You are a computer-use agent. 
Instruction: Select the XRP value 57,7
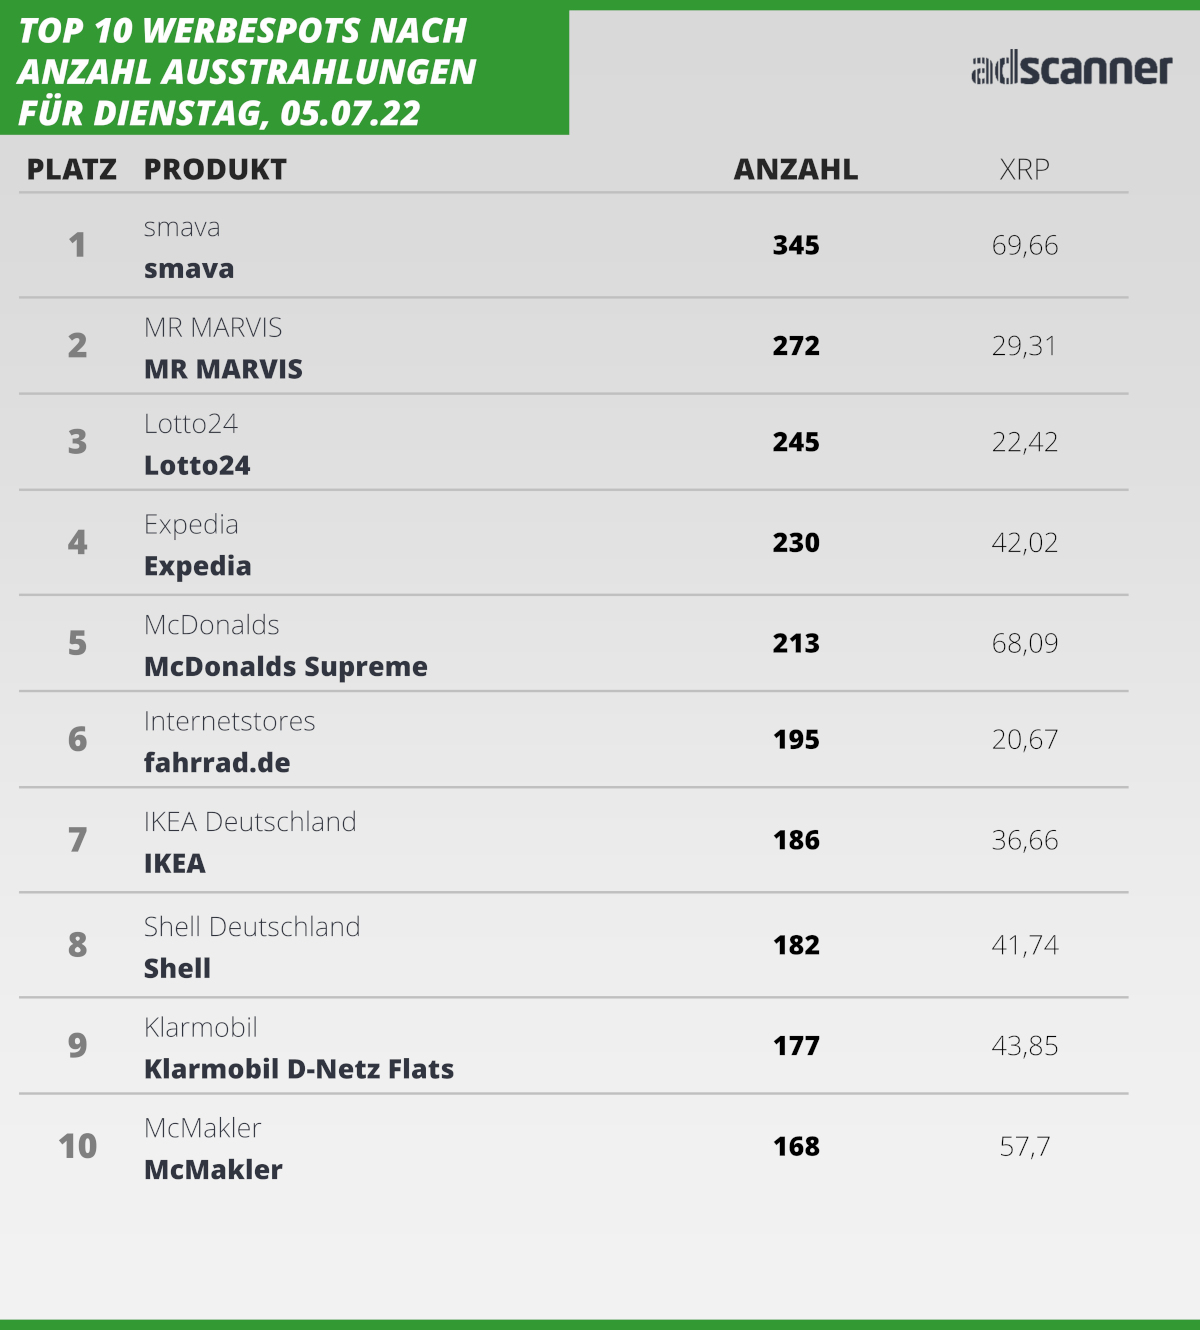[1025, 1147]
